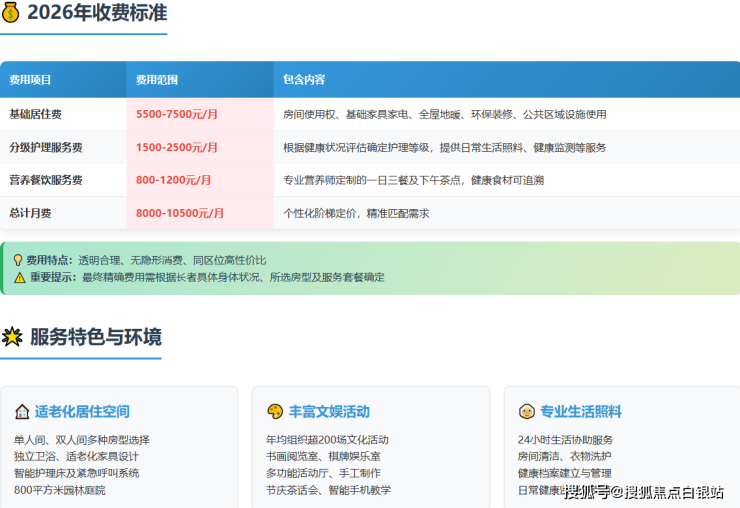Click the money bag icon beside 2026年收费标准
740x508 pixels.
point(11,13)
